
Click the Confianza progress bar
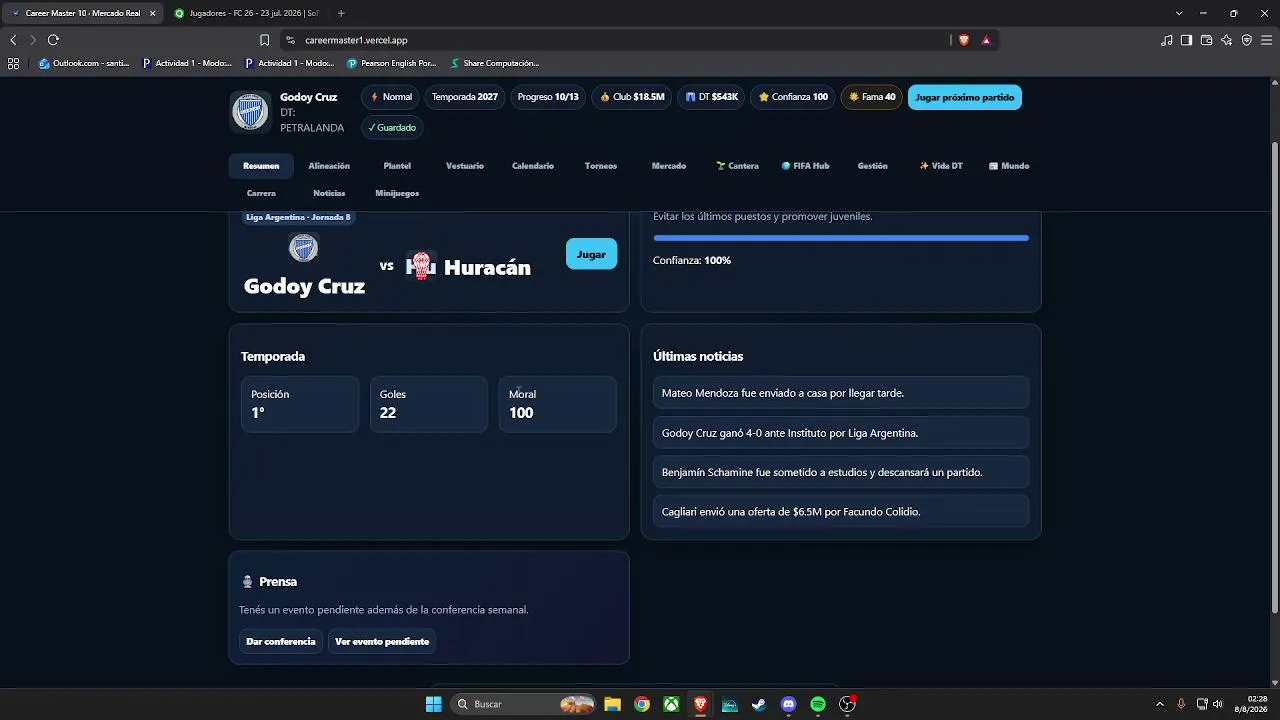click(841, 238)
